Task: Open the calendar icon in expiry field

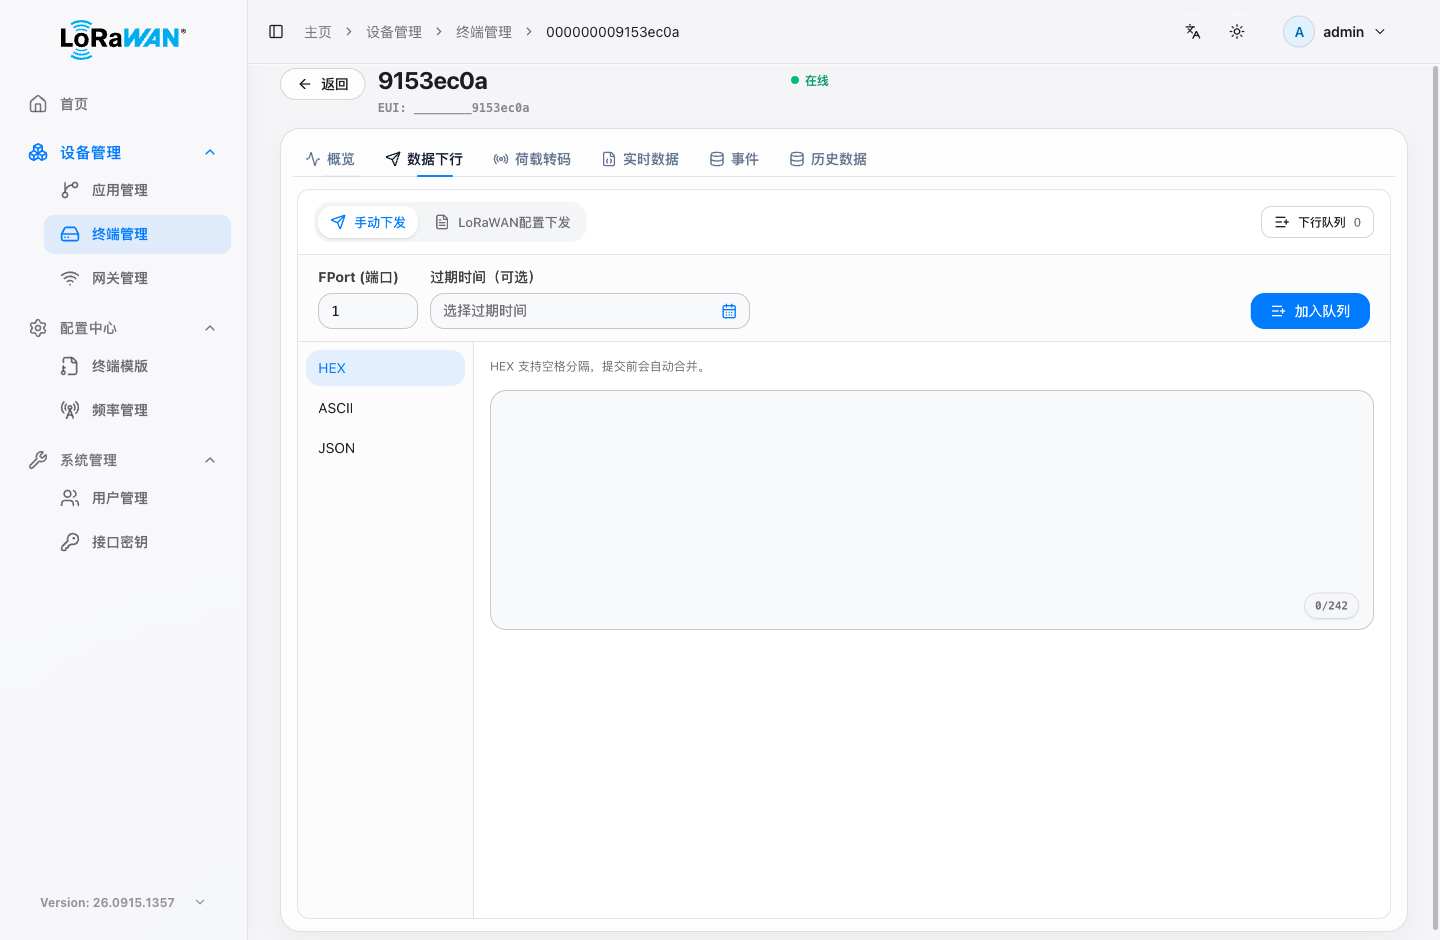Action: (729, 311)
